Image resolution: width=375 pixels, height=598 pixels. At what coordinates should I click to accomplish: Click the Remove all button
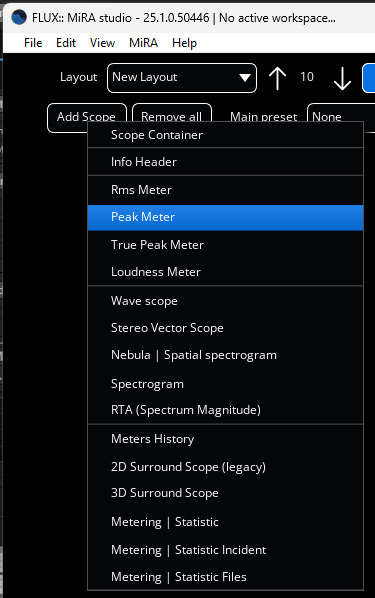click(x=172, y=116)
